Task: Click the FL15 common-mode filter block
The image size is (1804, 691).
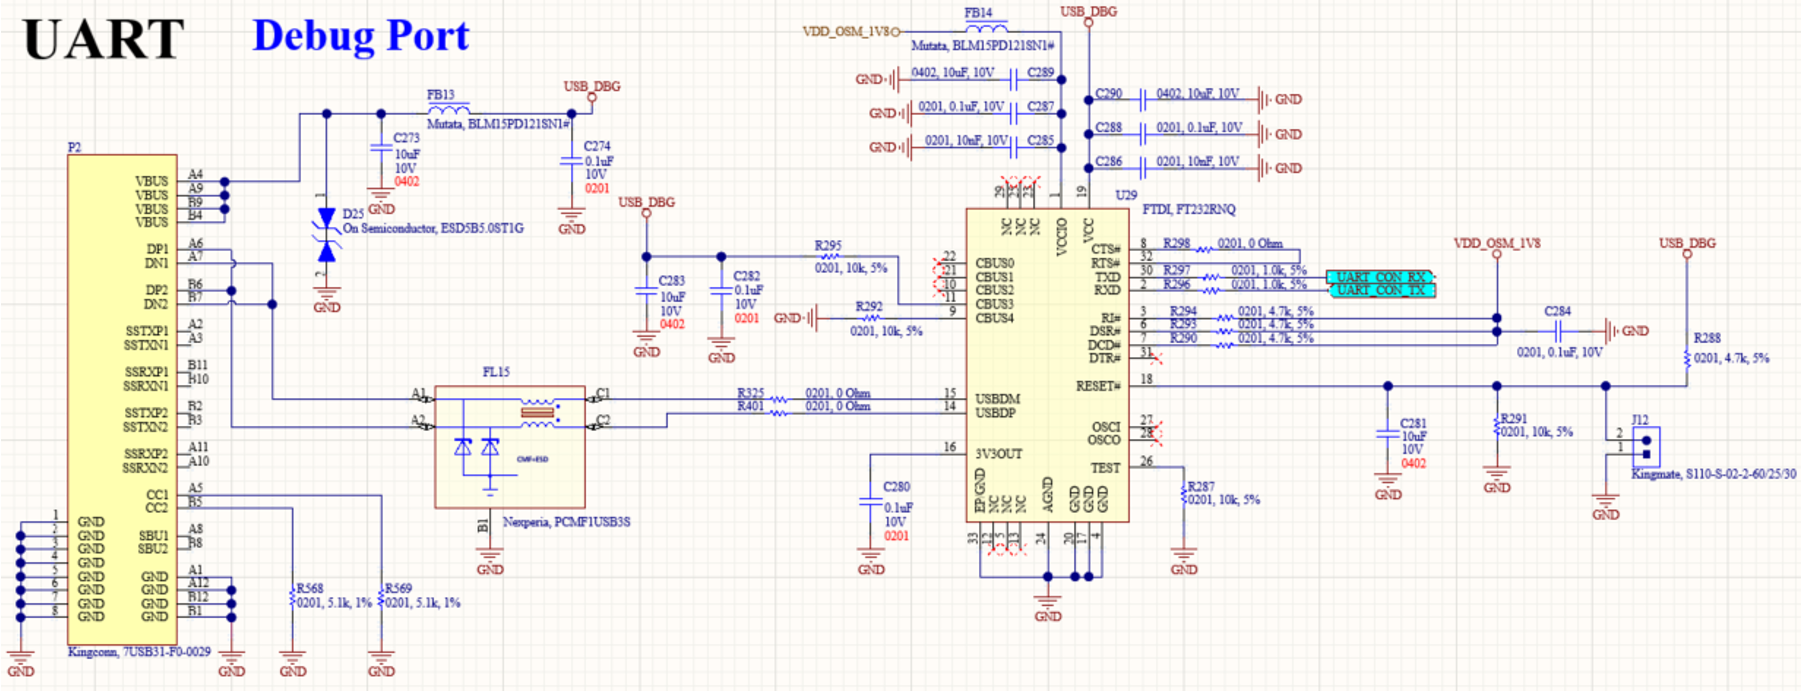Action: (510, 447)
